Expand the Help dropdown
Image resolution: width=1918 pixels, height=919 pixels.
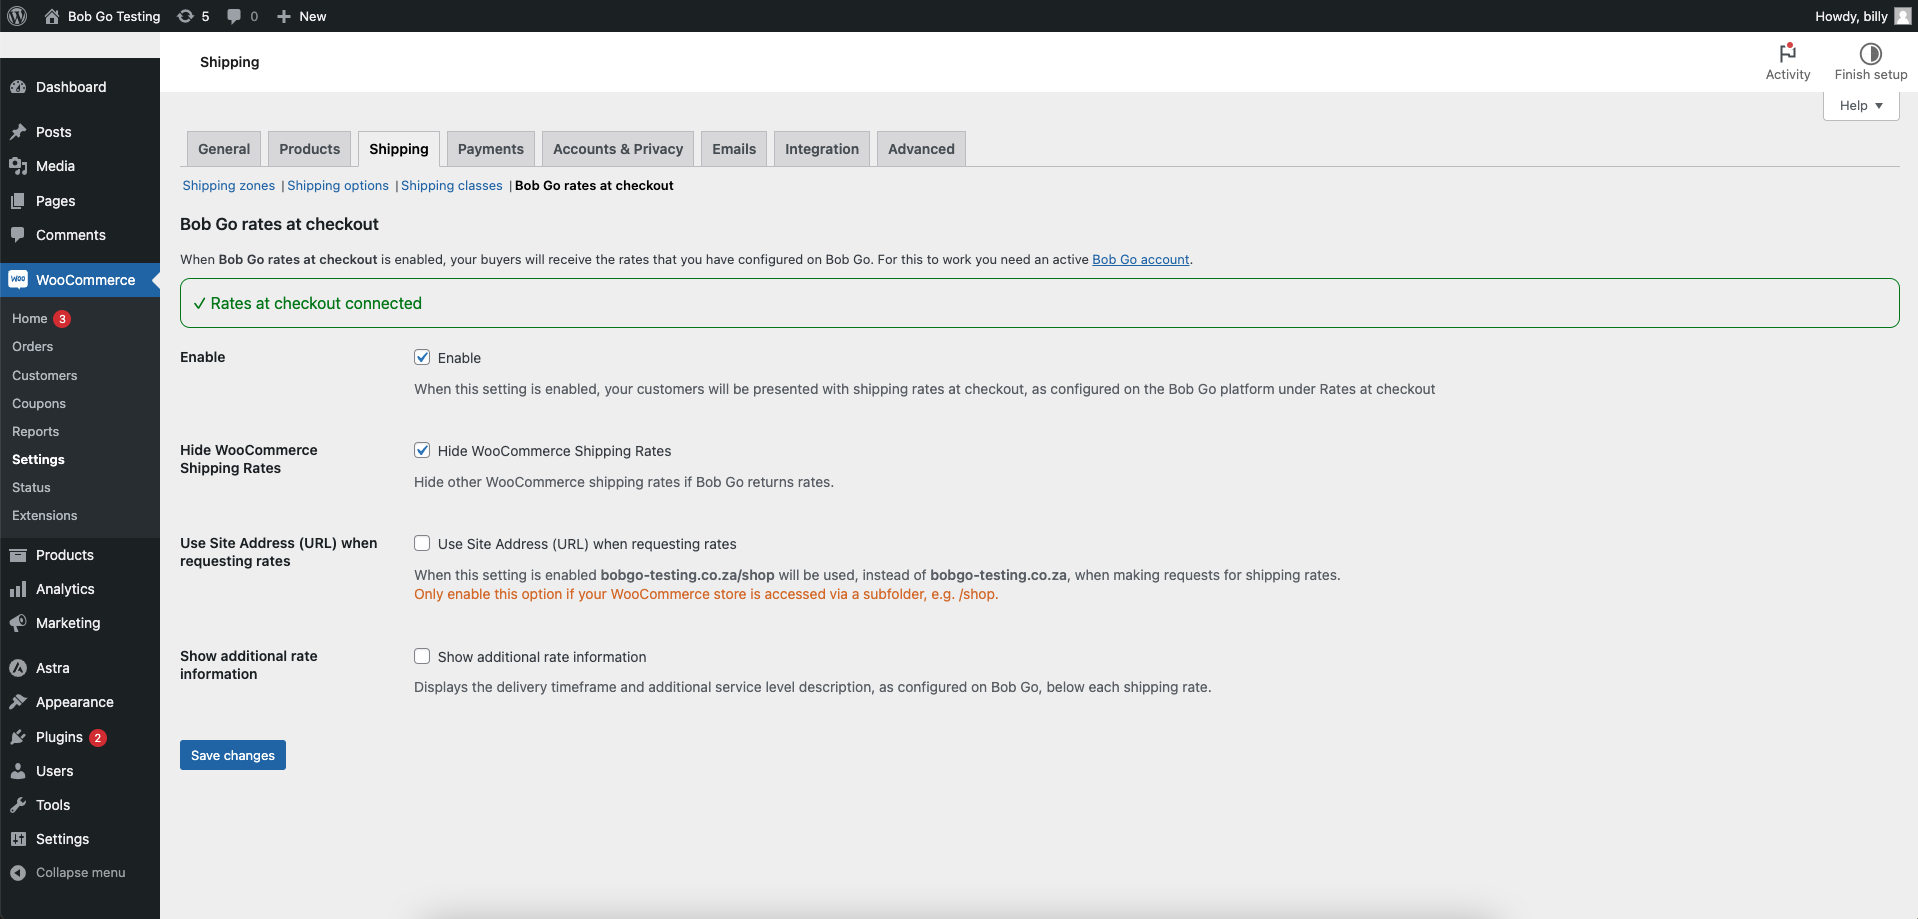1861,105
